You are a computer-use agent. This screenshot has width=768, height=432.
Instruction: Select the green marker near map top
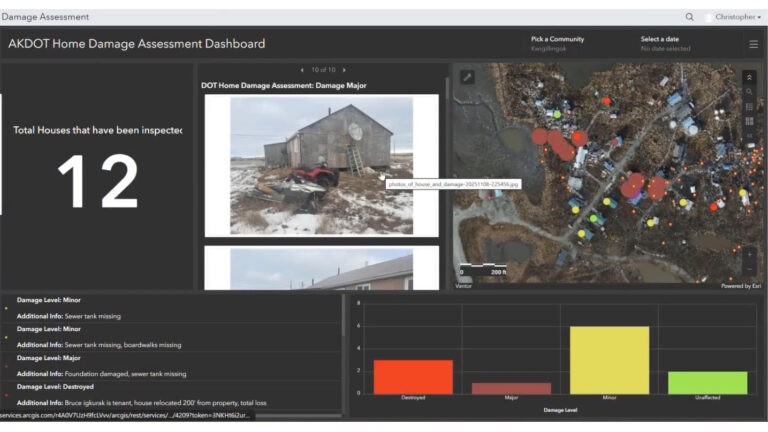pos(557,114)
